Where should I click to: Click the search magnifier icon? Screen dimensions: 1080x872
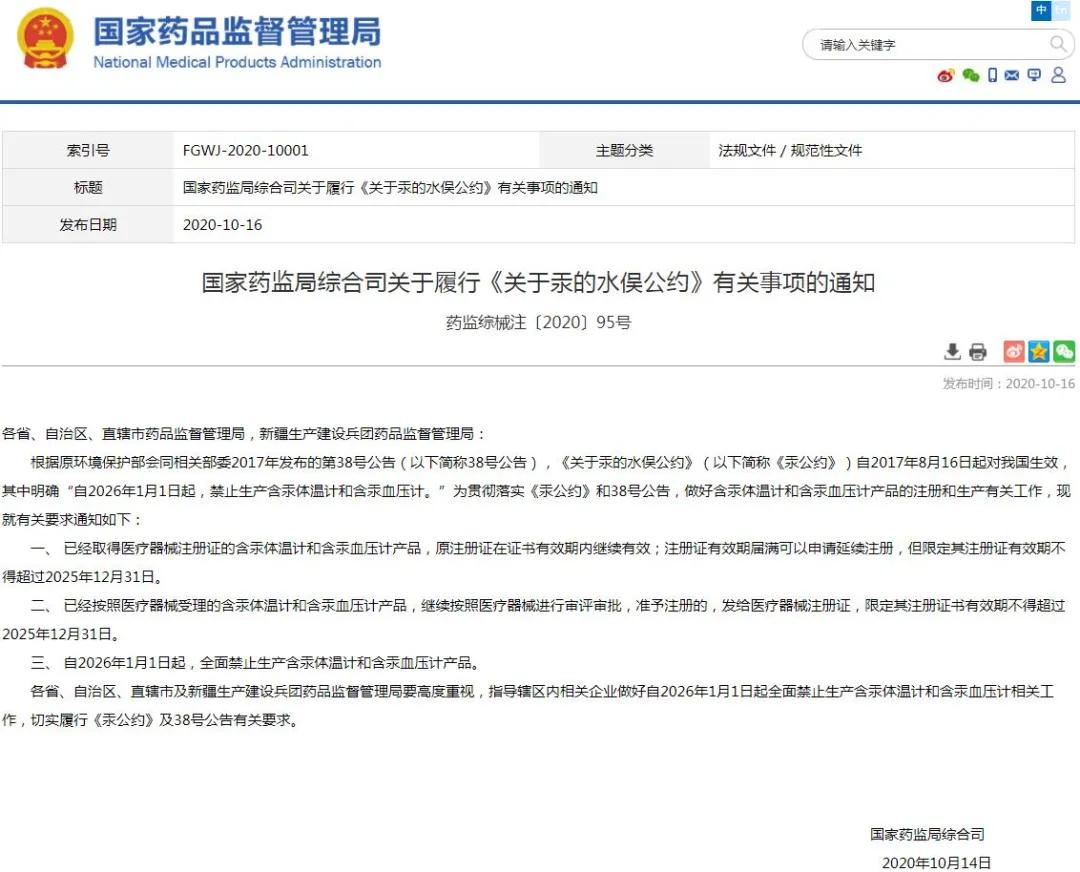tap(1058, 44)
